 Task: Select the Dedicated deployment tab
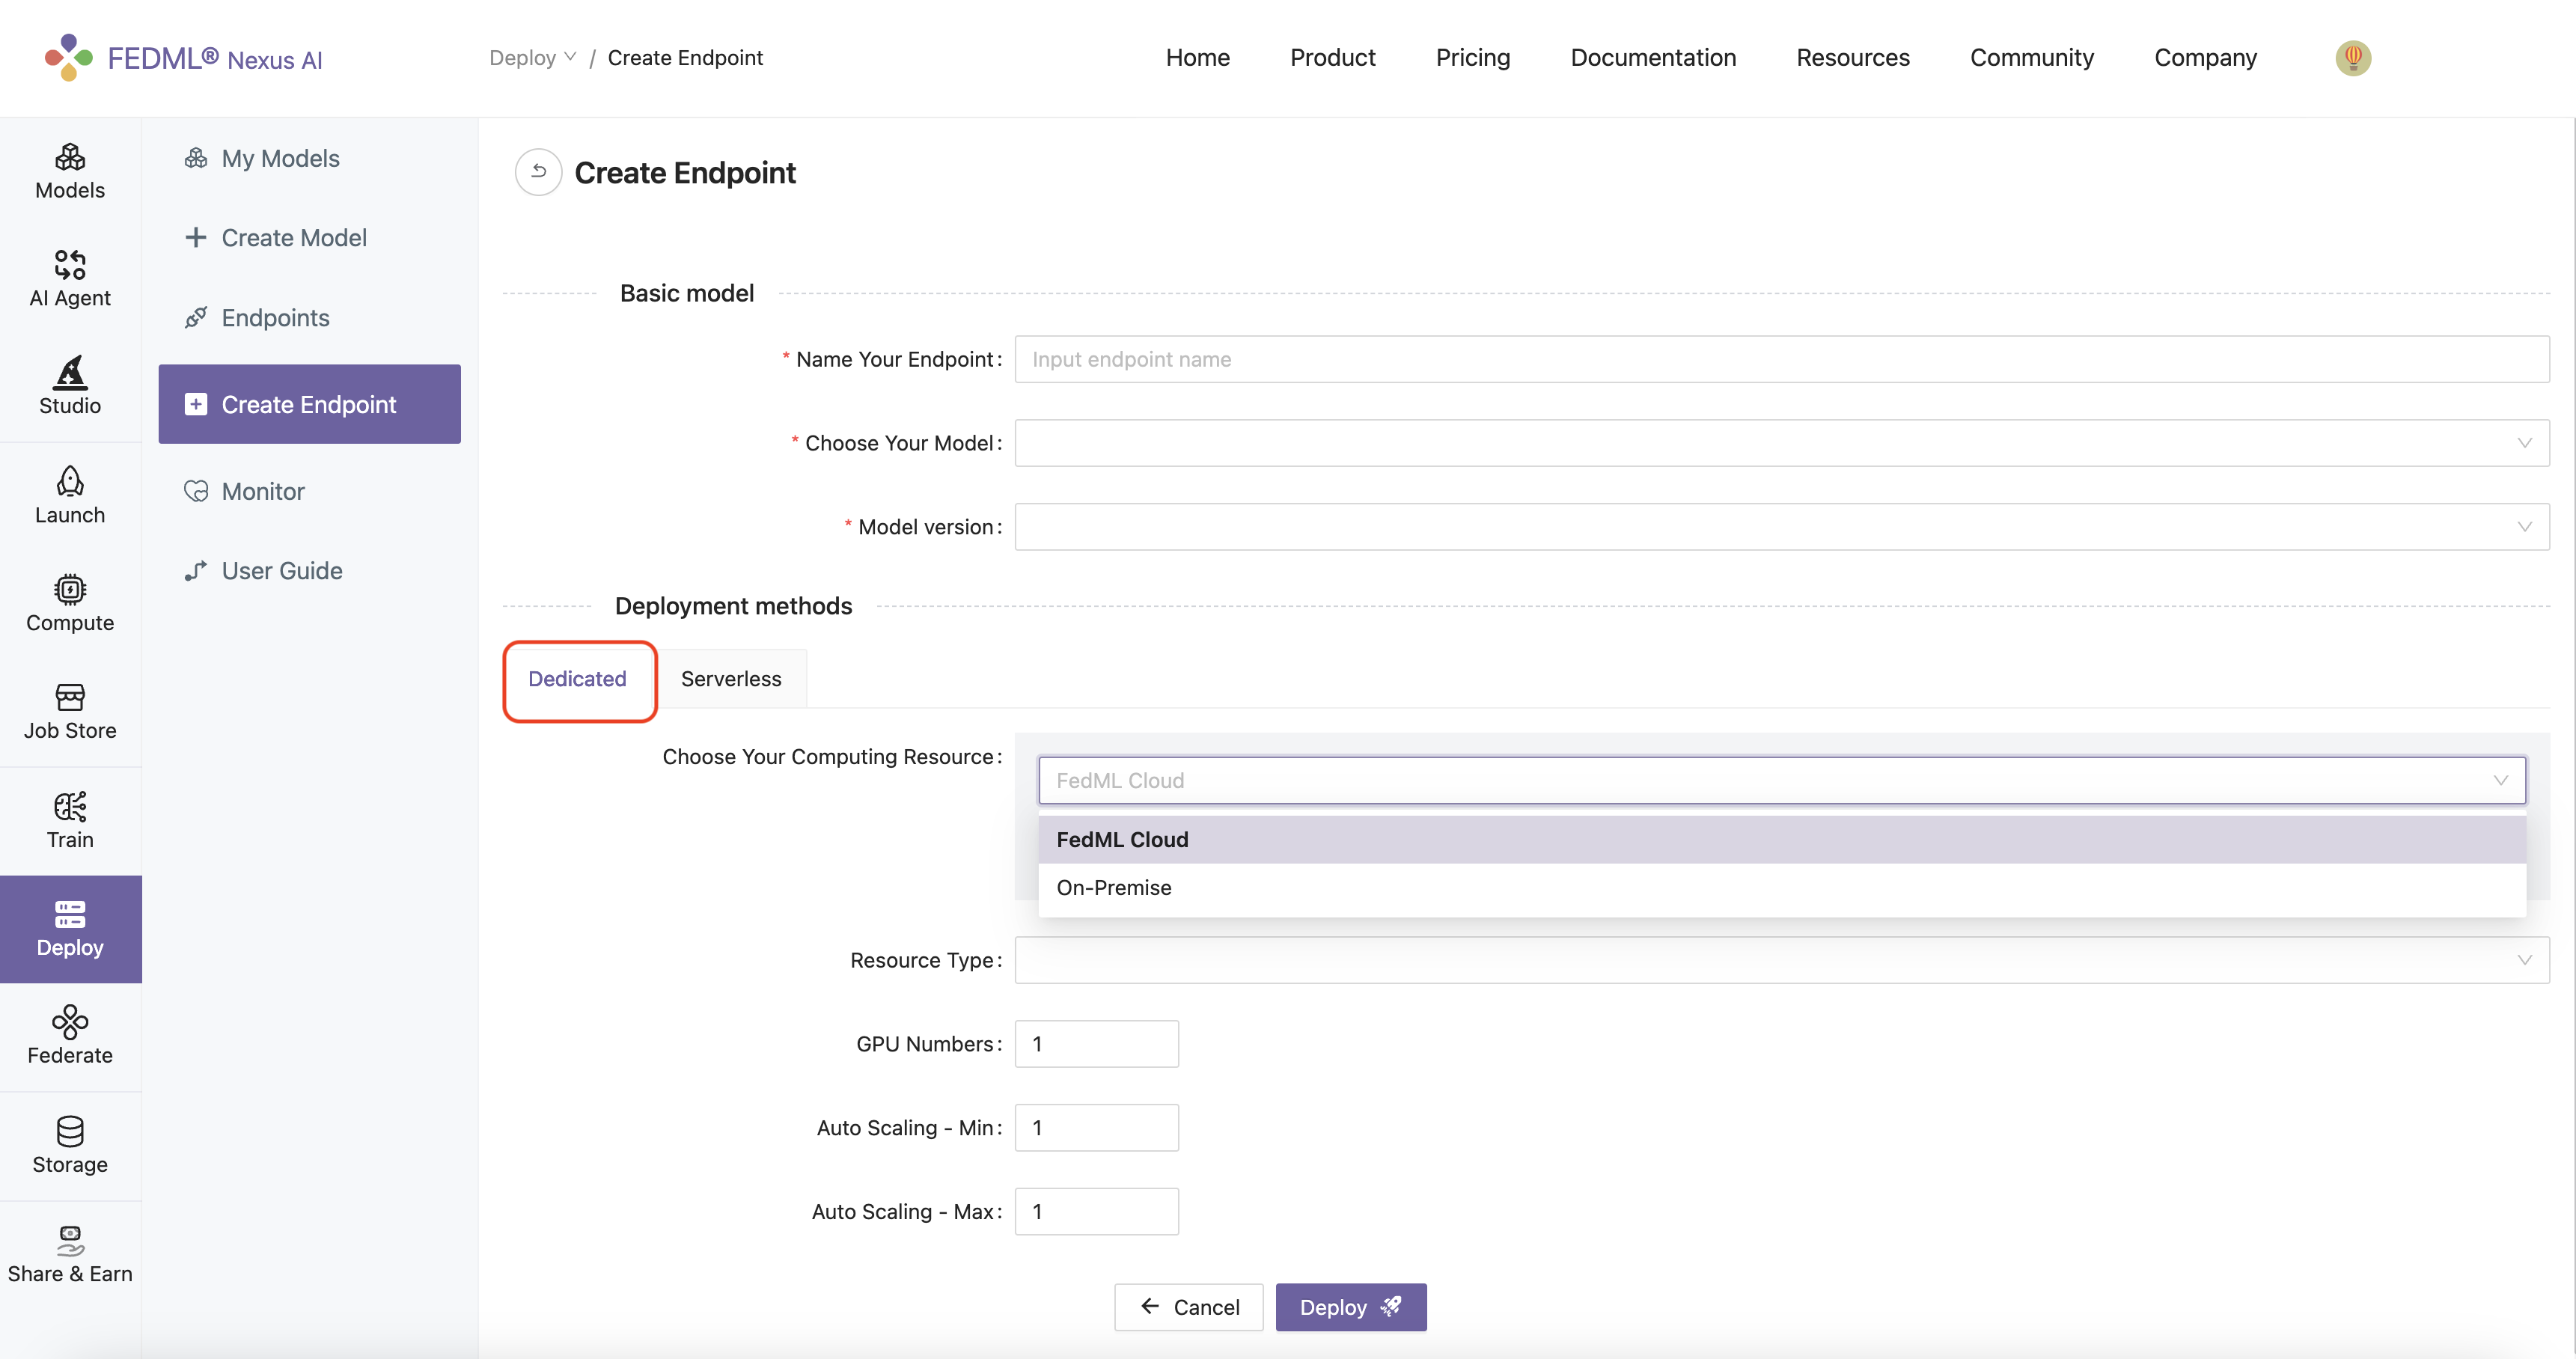tap(577, 679)
